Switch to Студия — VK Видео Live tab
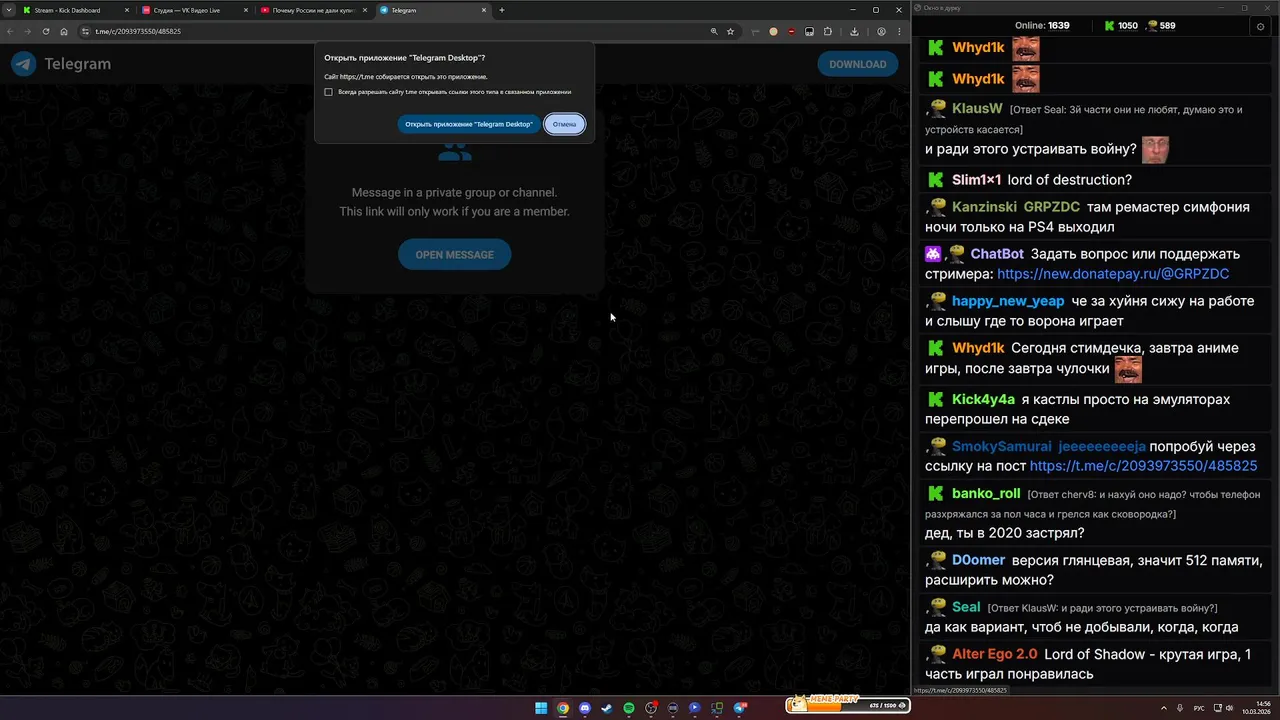1280x720 pixels. 195,10
